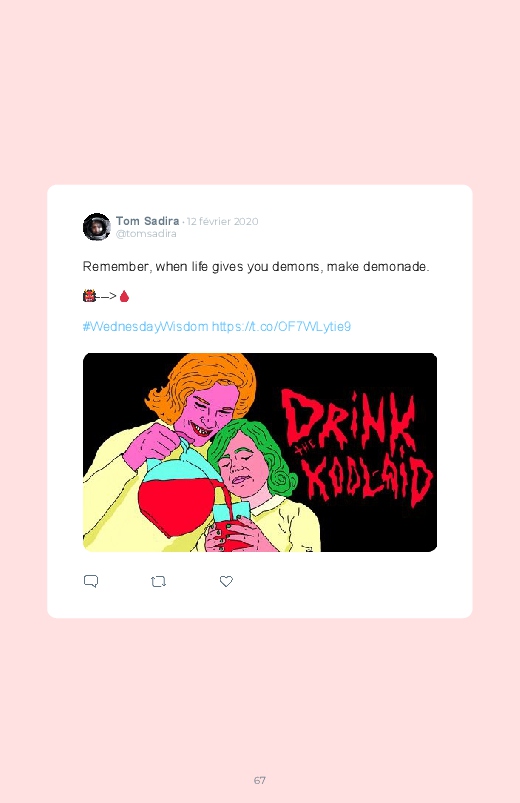Click the arrow between the two emojis
The image size is (520, 803).
click(x=107, y=296)
